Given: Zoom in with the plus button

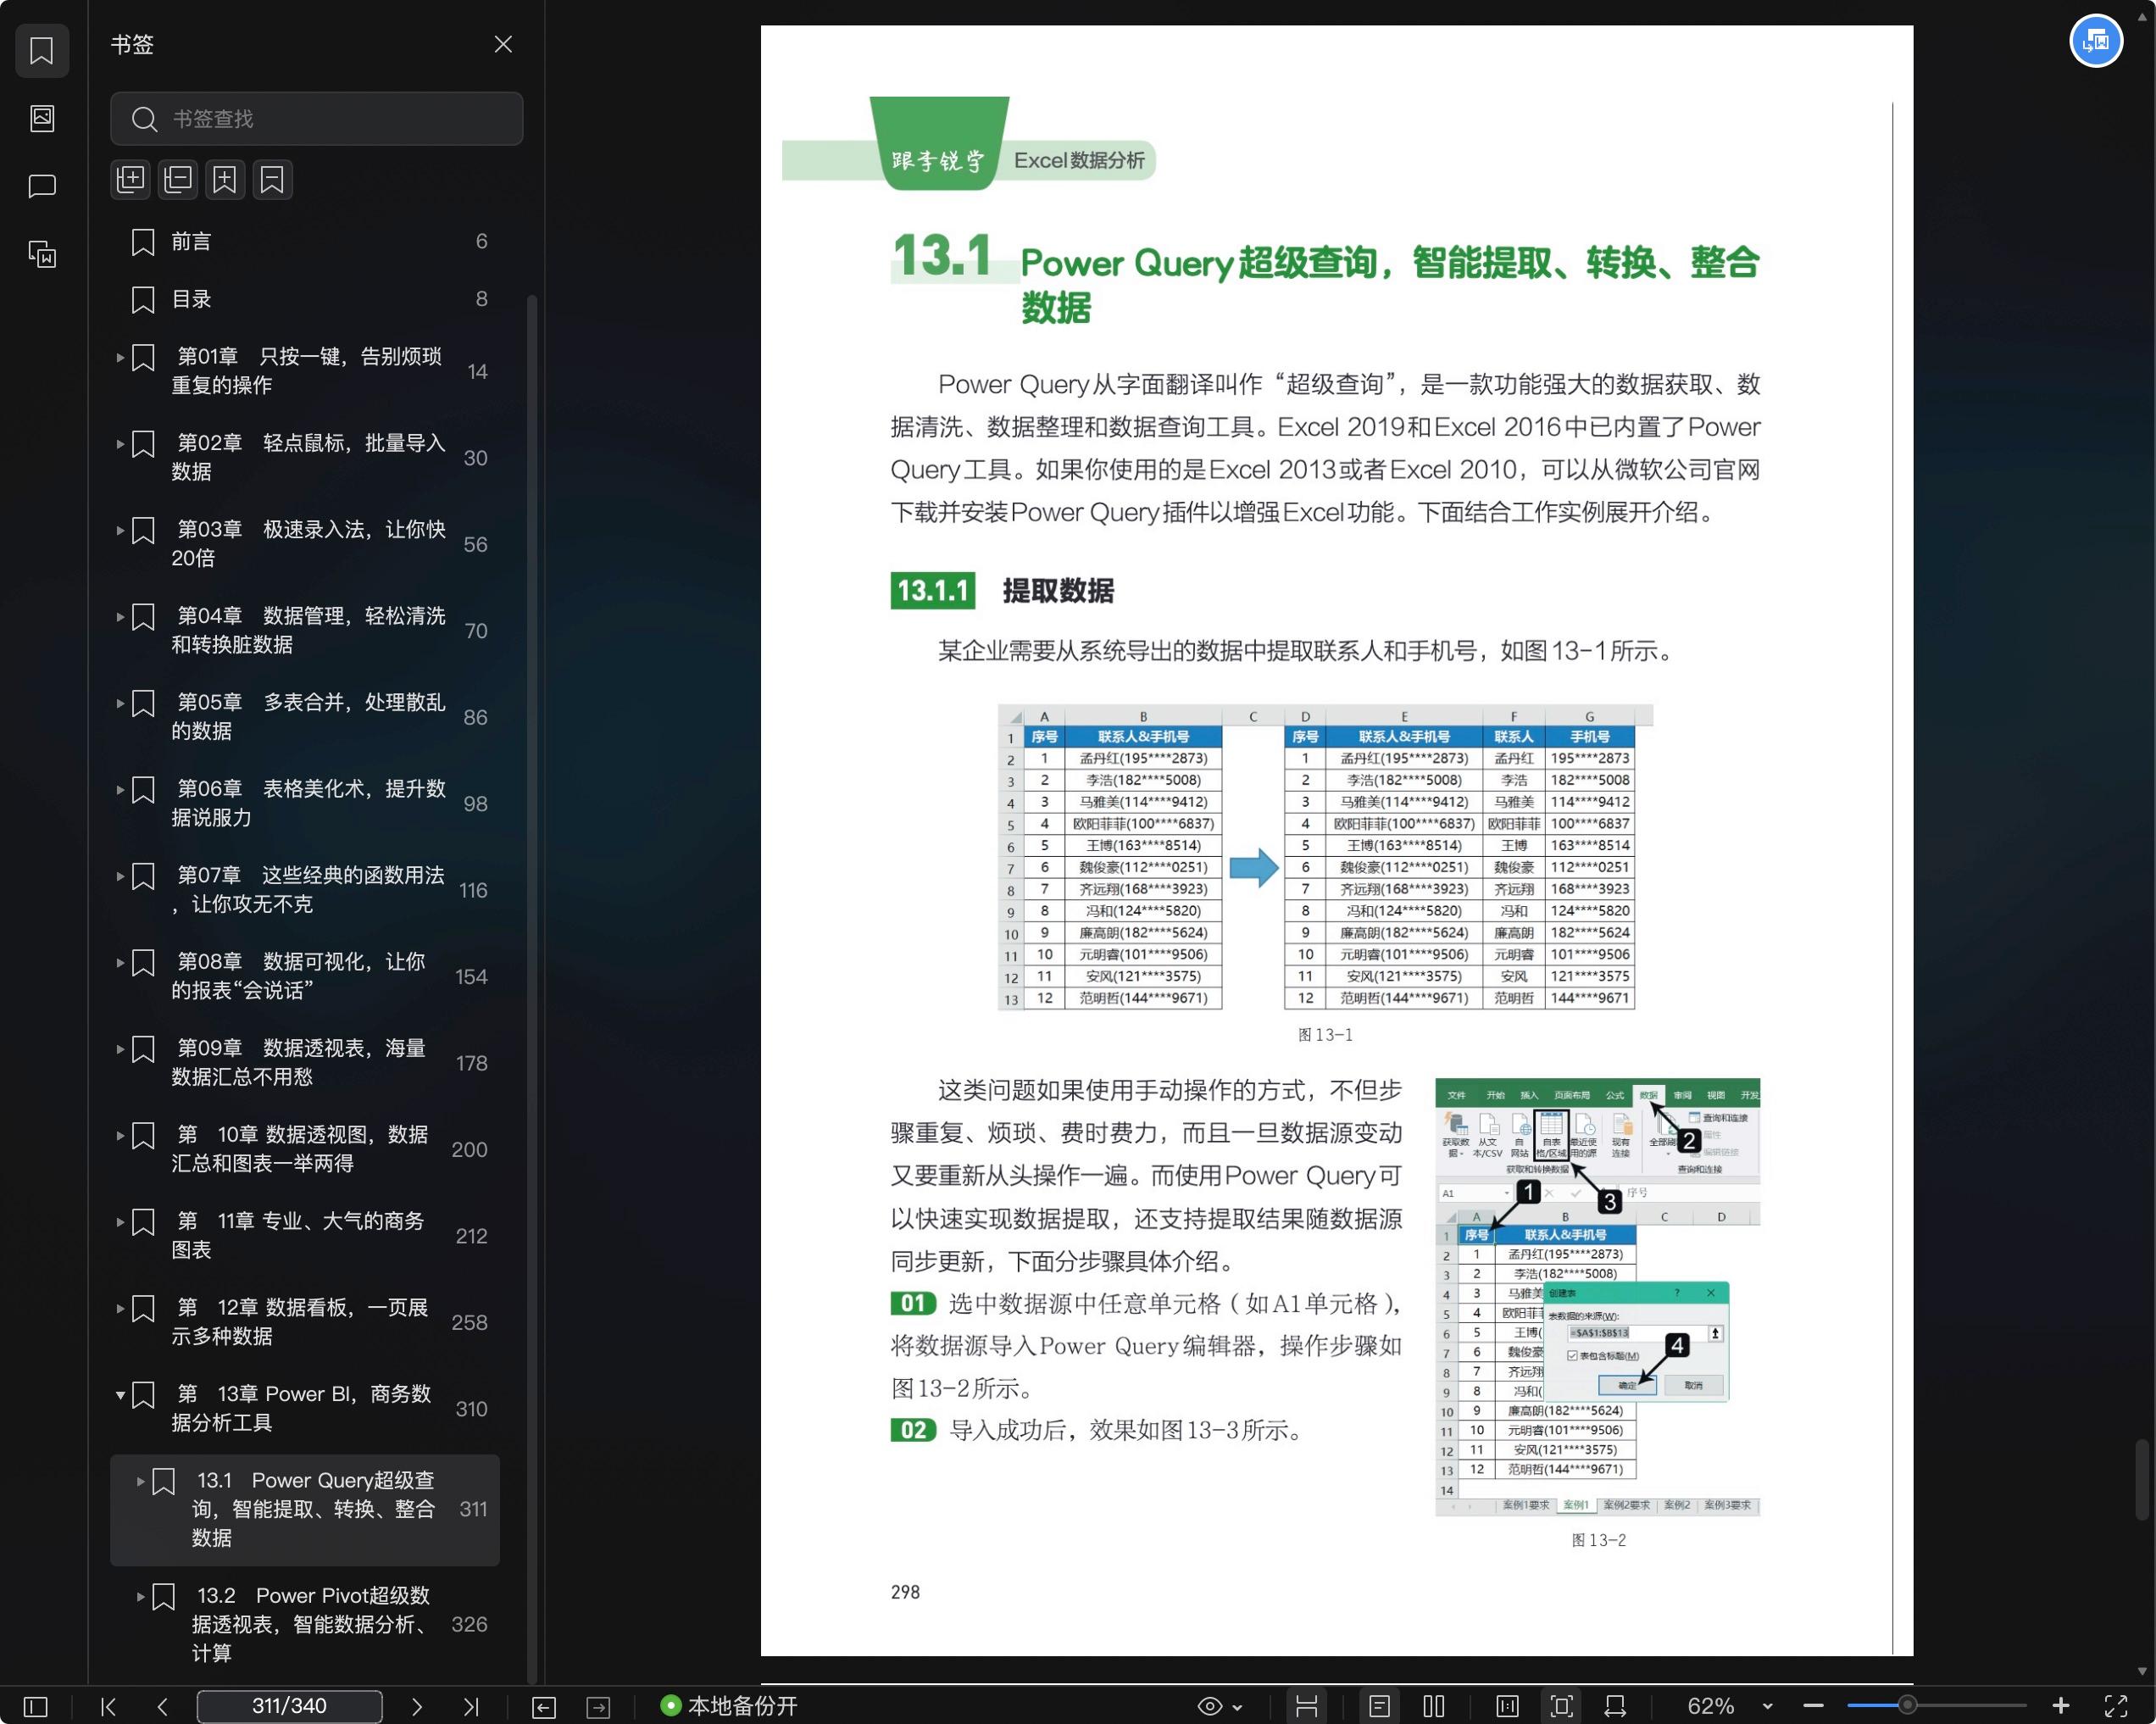Looking at the screenshot, I should pyautogui.click(x=2060, y=1706).
